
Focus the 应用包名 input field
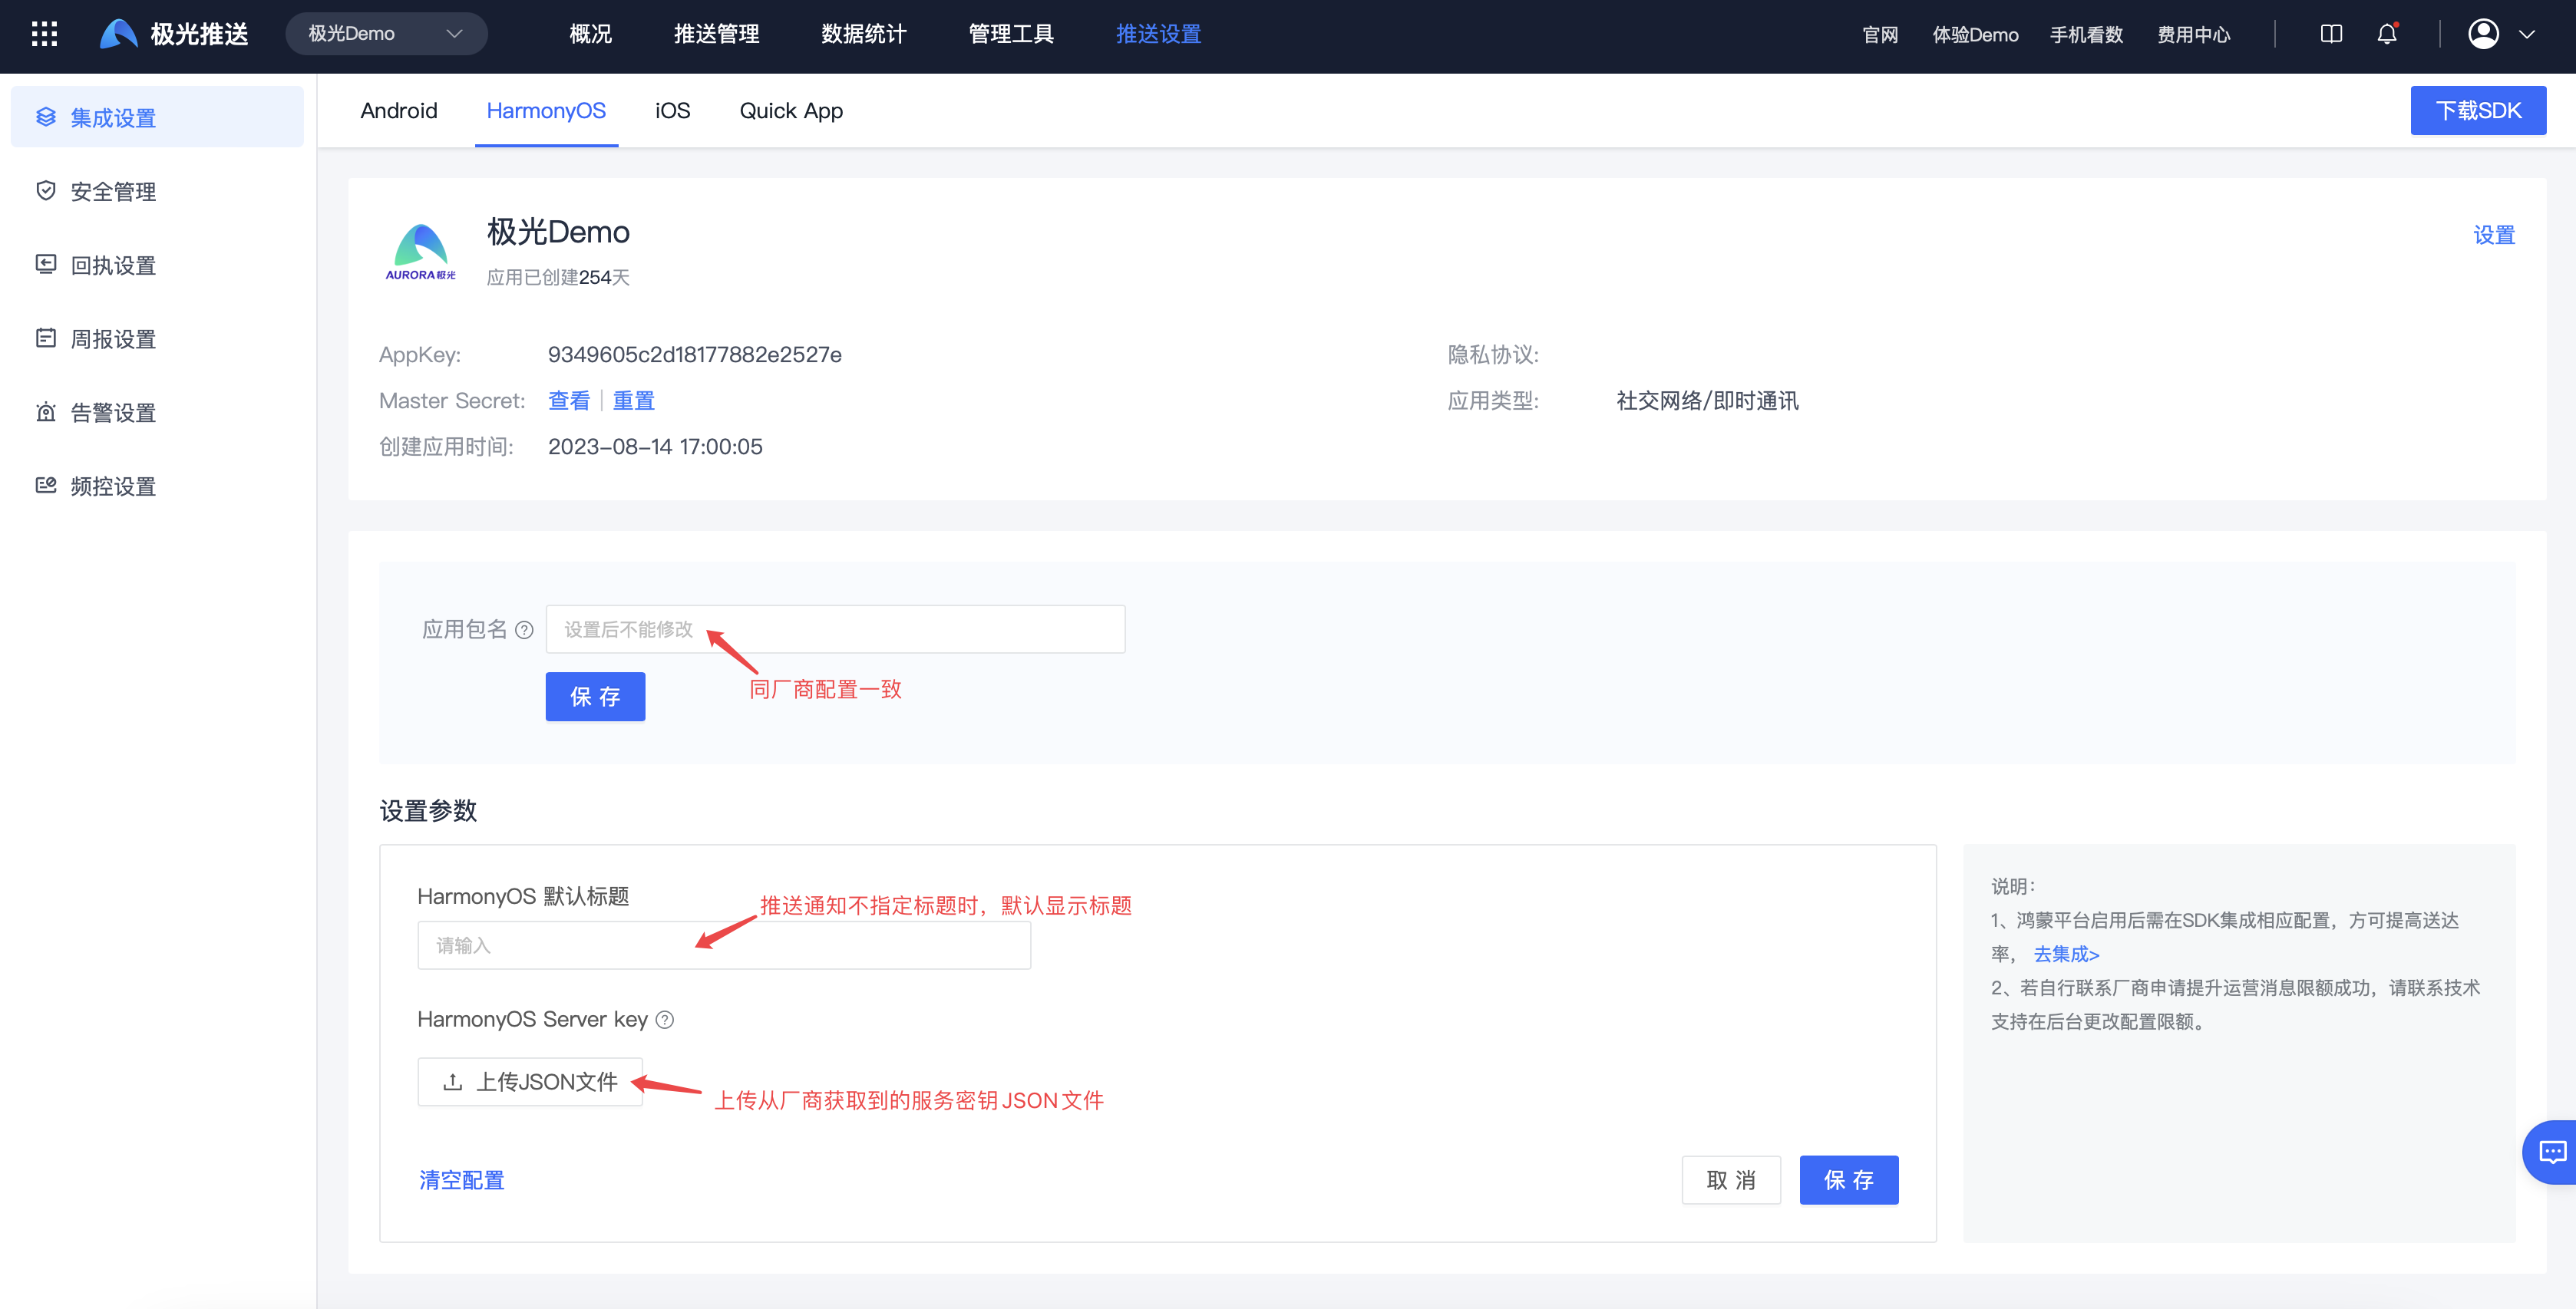[x=835, y=630]
